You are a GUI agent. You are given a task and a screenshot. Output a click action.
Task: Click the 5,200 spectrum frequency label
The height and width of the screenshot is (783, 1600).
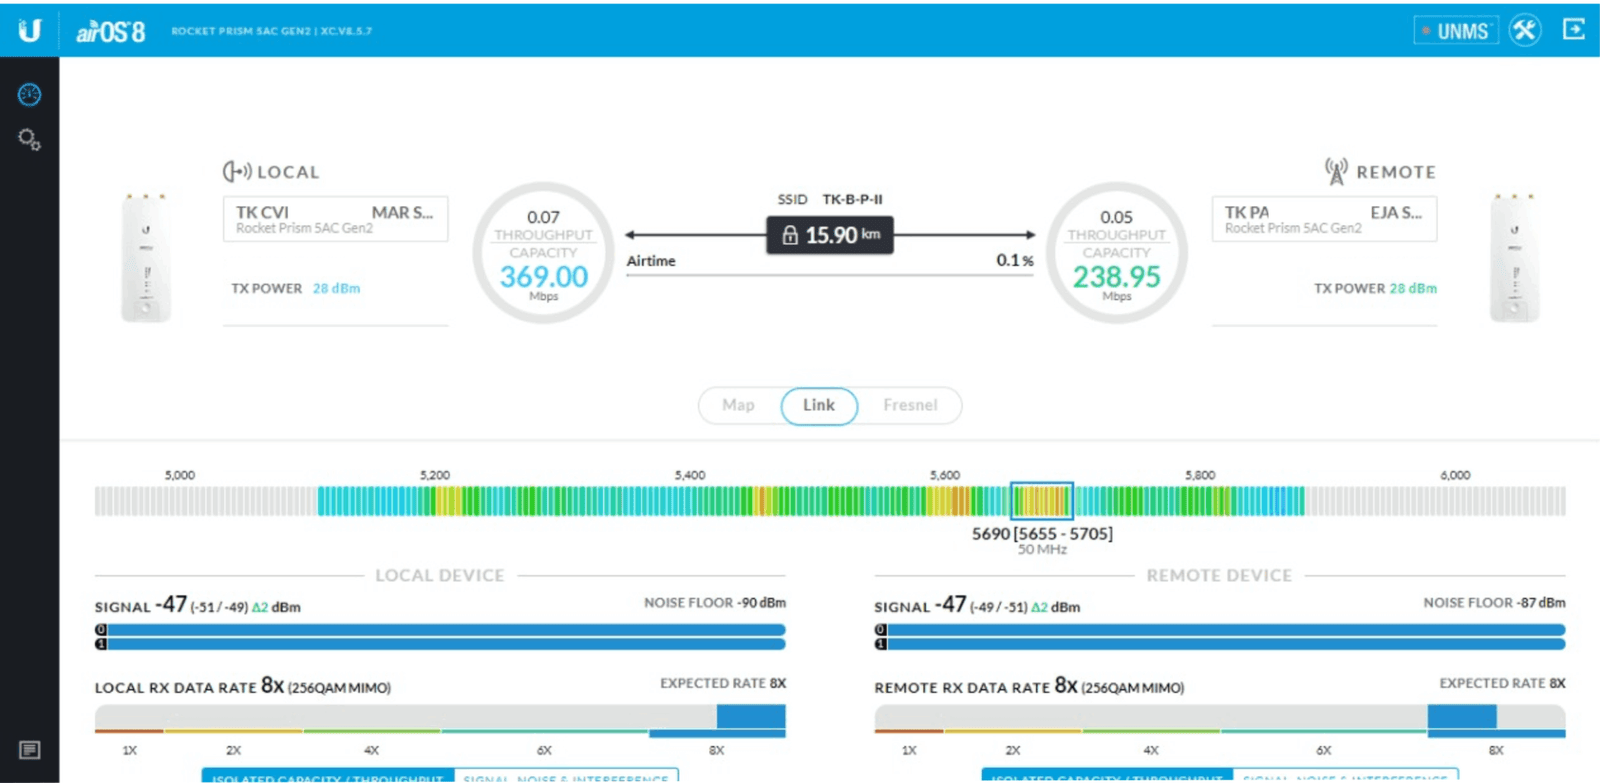tap(435, 475)
